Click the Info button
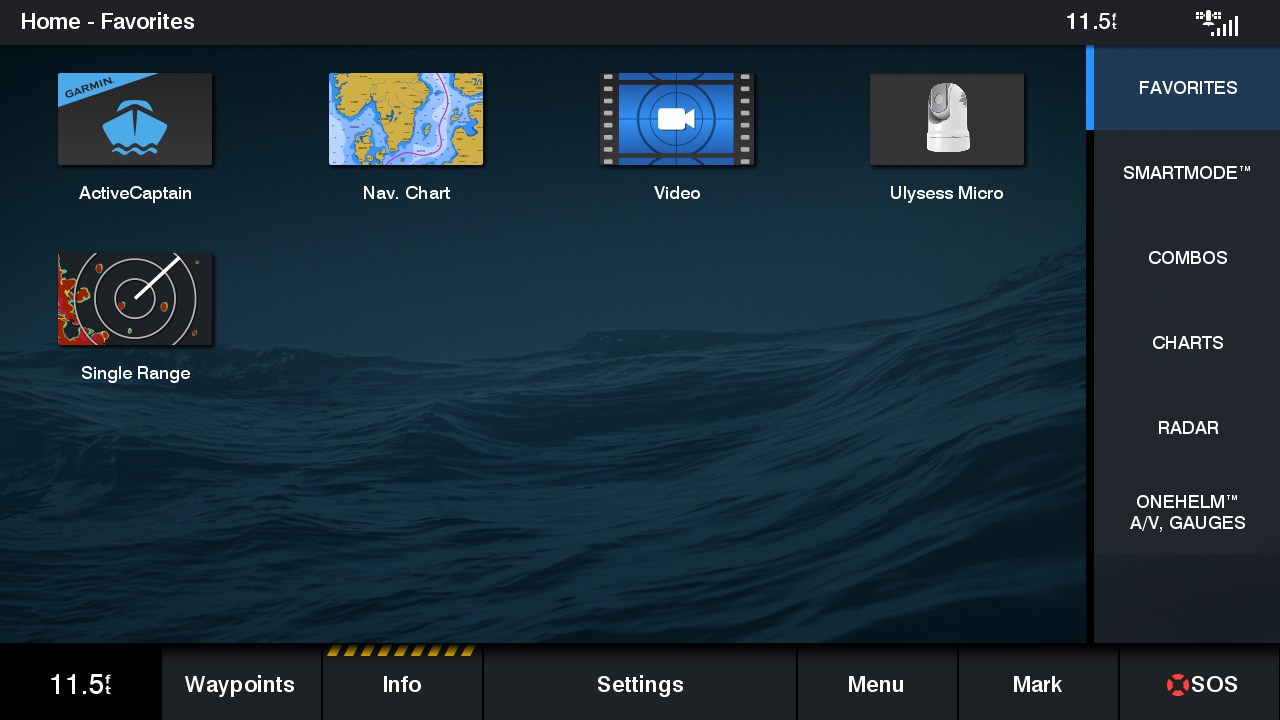This screenshot has width=1280, height=720. [402, 684]
